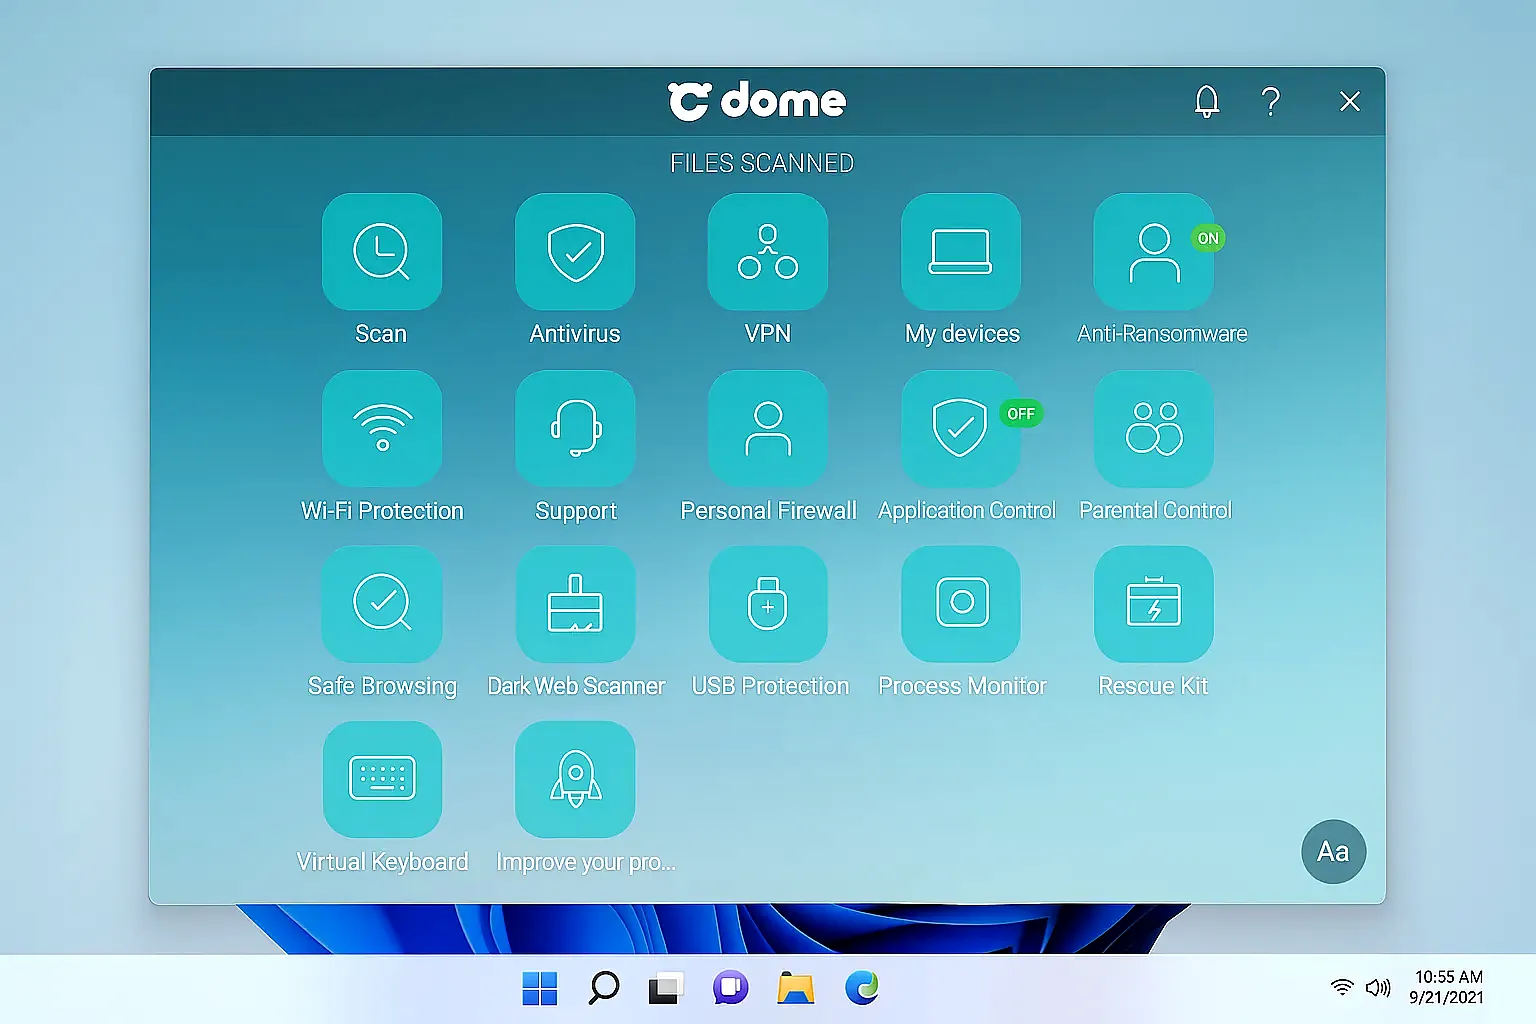1536x1024 pixels.
Task: Open the Scan tile
Action: tap(381, 251)
